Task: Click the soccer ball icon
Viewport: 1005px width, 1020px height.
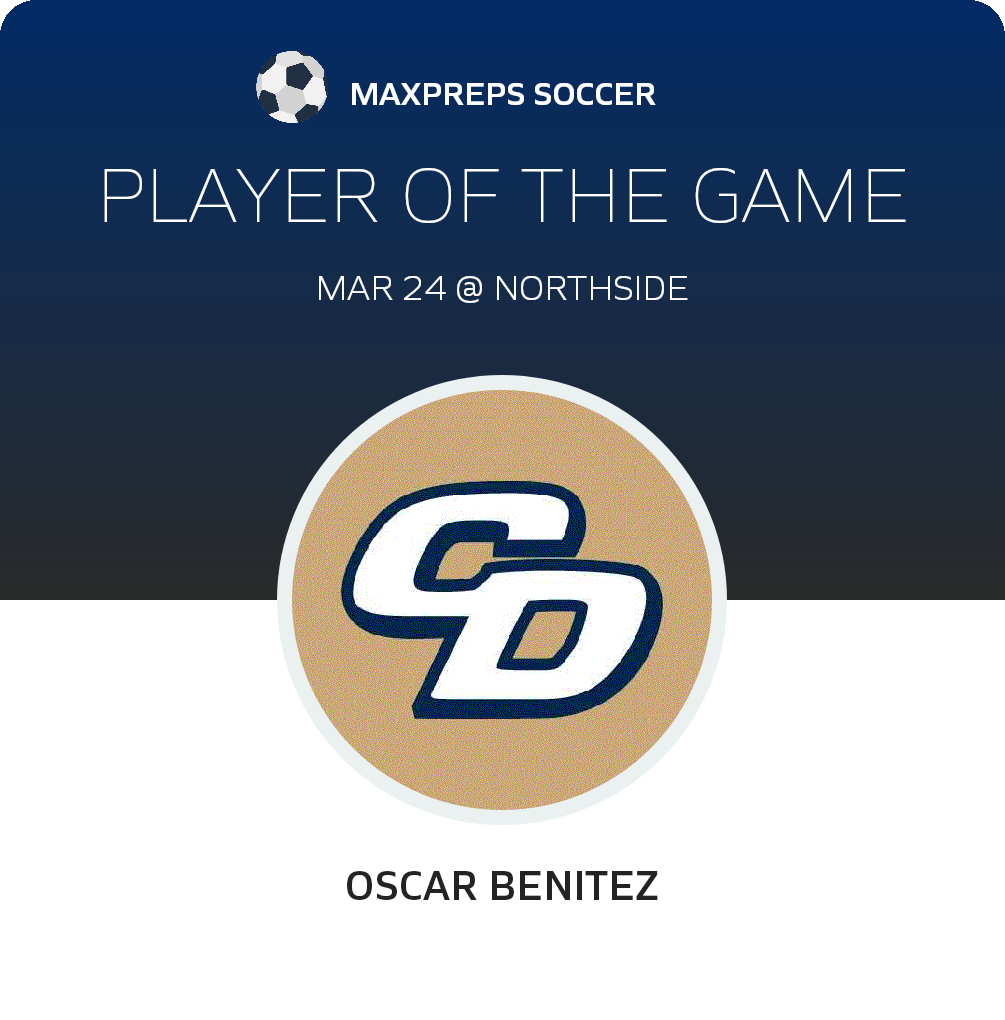Action: [291, 87]
